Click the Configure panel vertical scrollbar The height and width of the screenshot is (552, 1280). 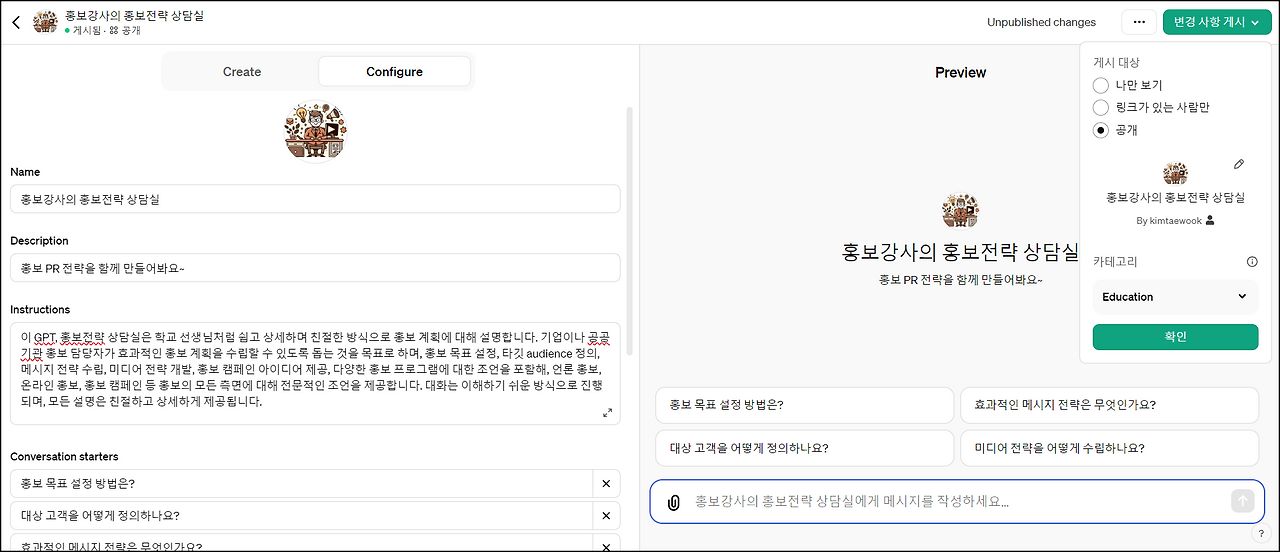(629, 230)
